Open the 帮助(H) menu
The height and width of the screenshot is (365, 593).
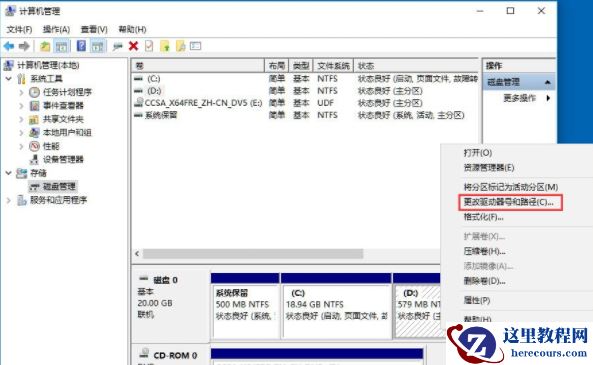click(x=132, y=30)
